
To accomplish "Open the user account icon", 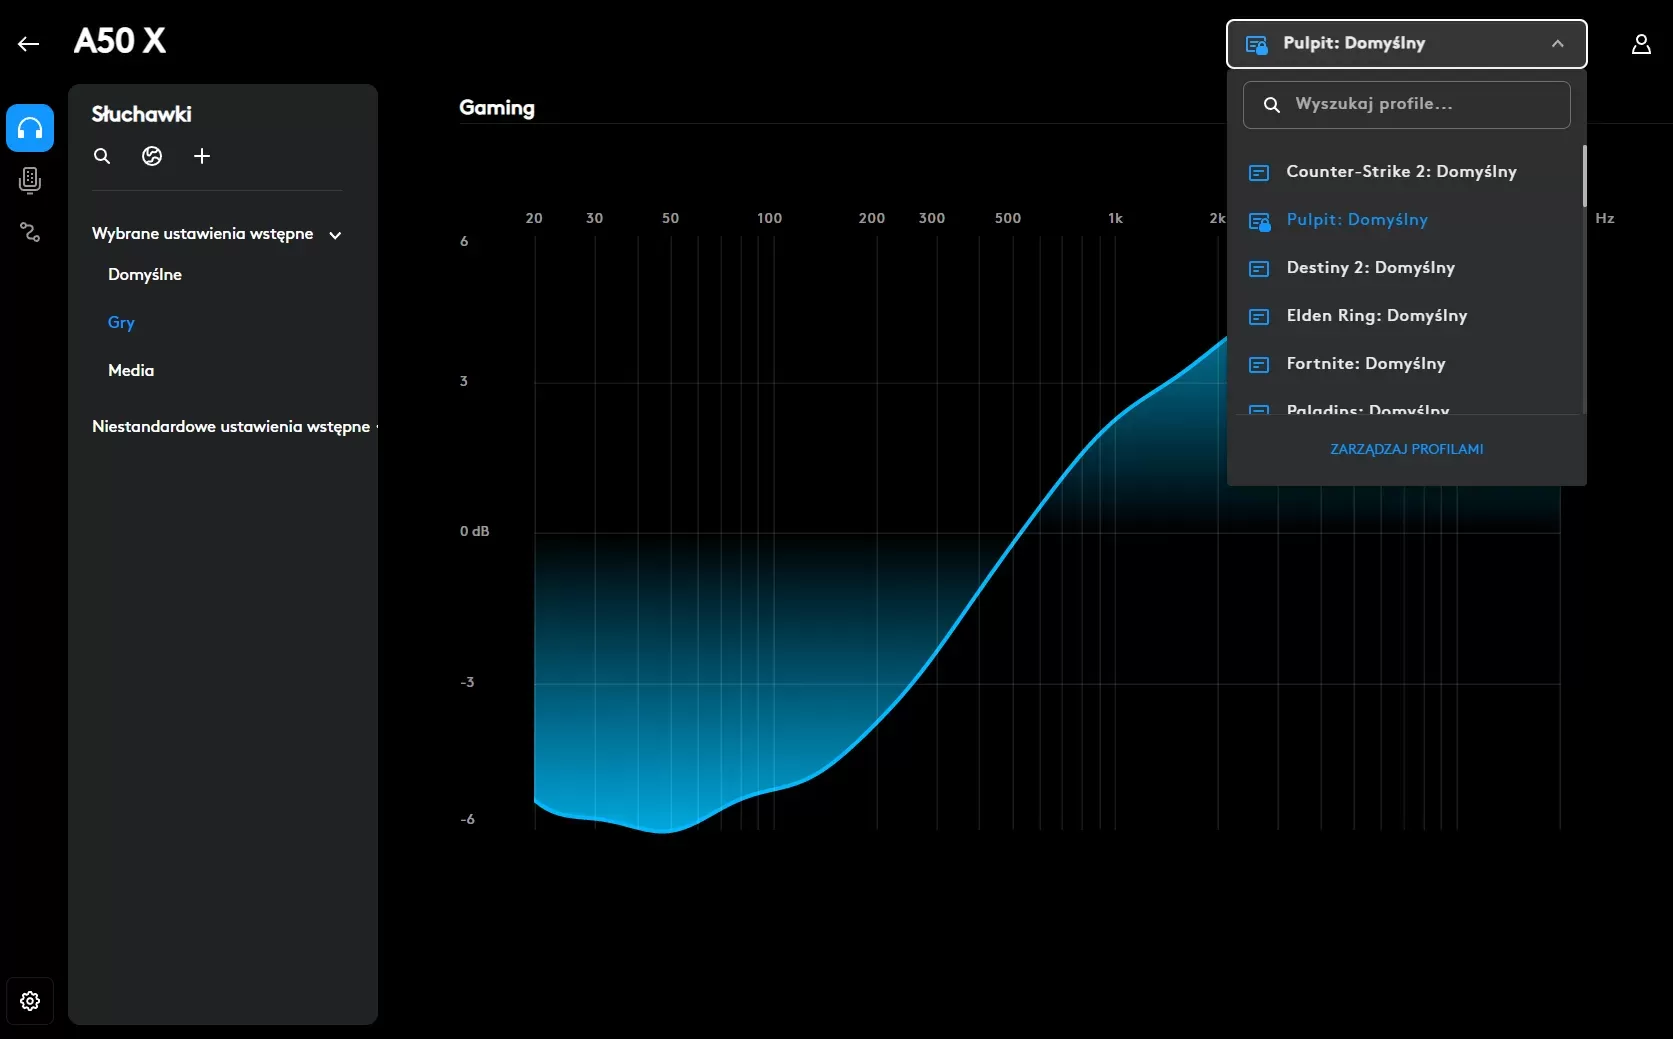I will tap(1640, 44).
